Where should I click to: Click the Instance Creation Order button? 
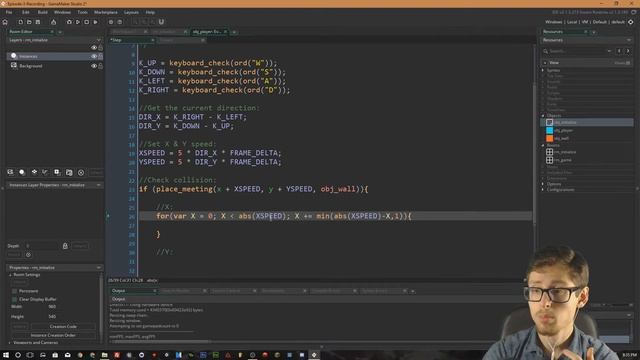tap(53, 335)
